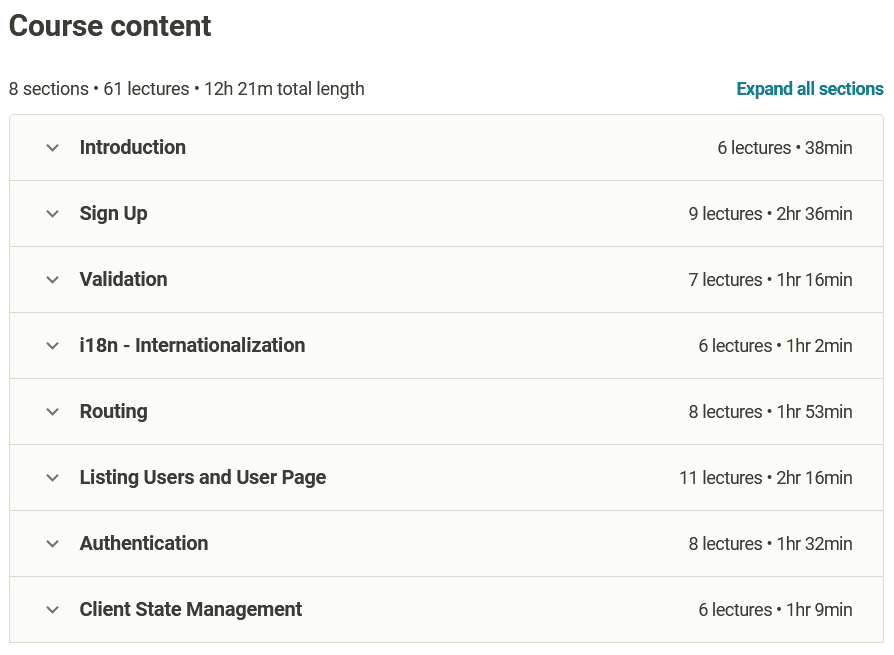Click the chevron arrow next to Routing
This screenshot has width=894, height=655.
[53, 412]
